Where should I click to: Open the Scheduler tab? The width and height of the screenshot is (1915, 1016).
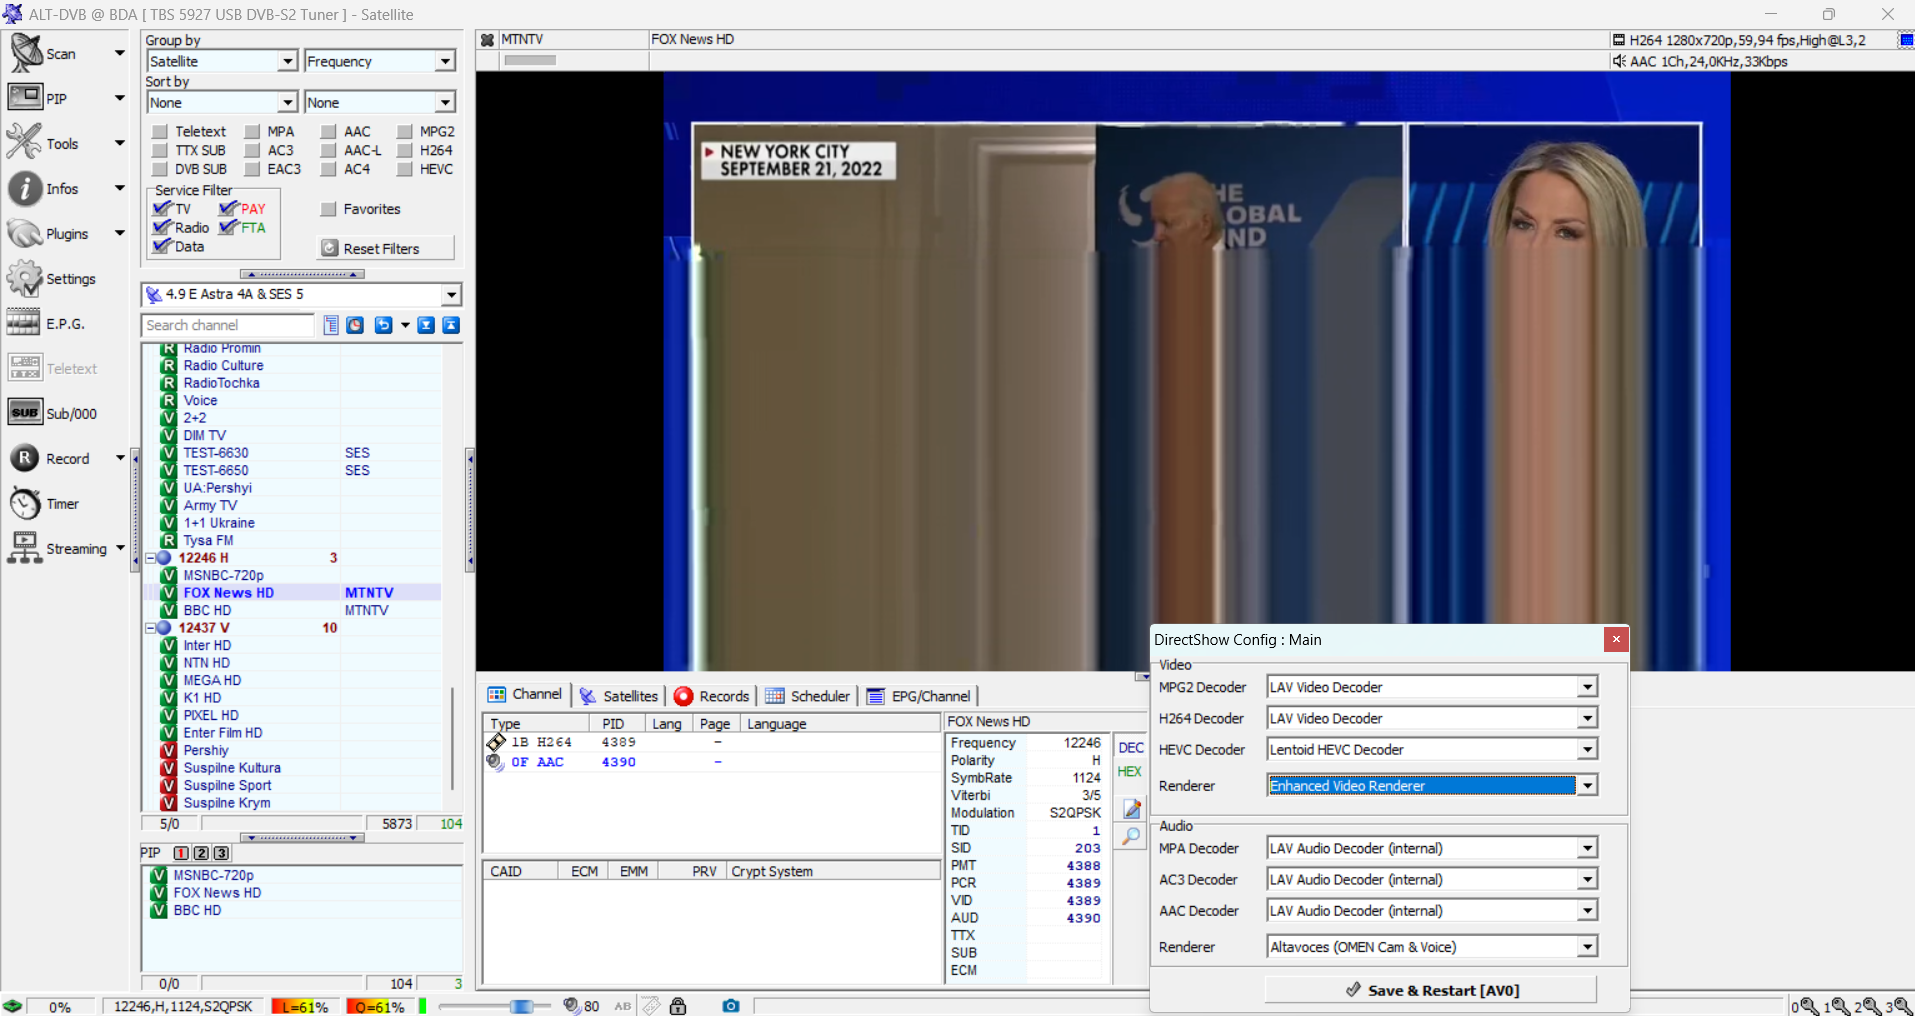(x=808, y=696)
